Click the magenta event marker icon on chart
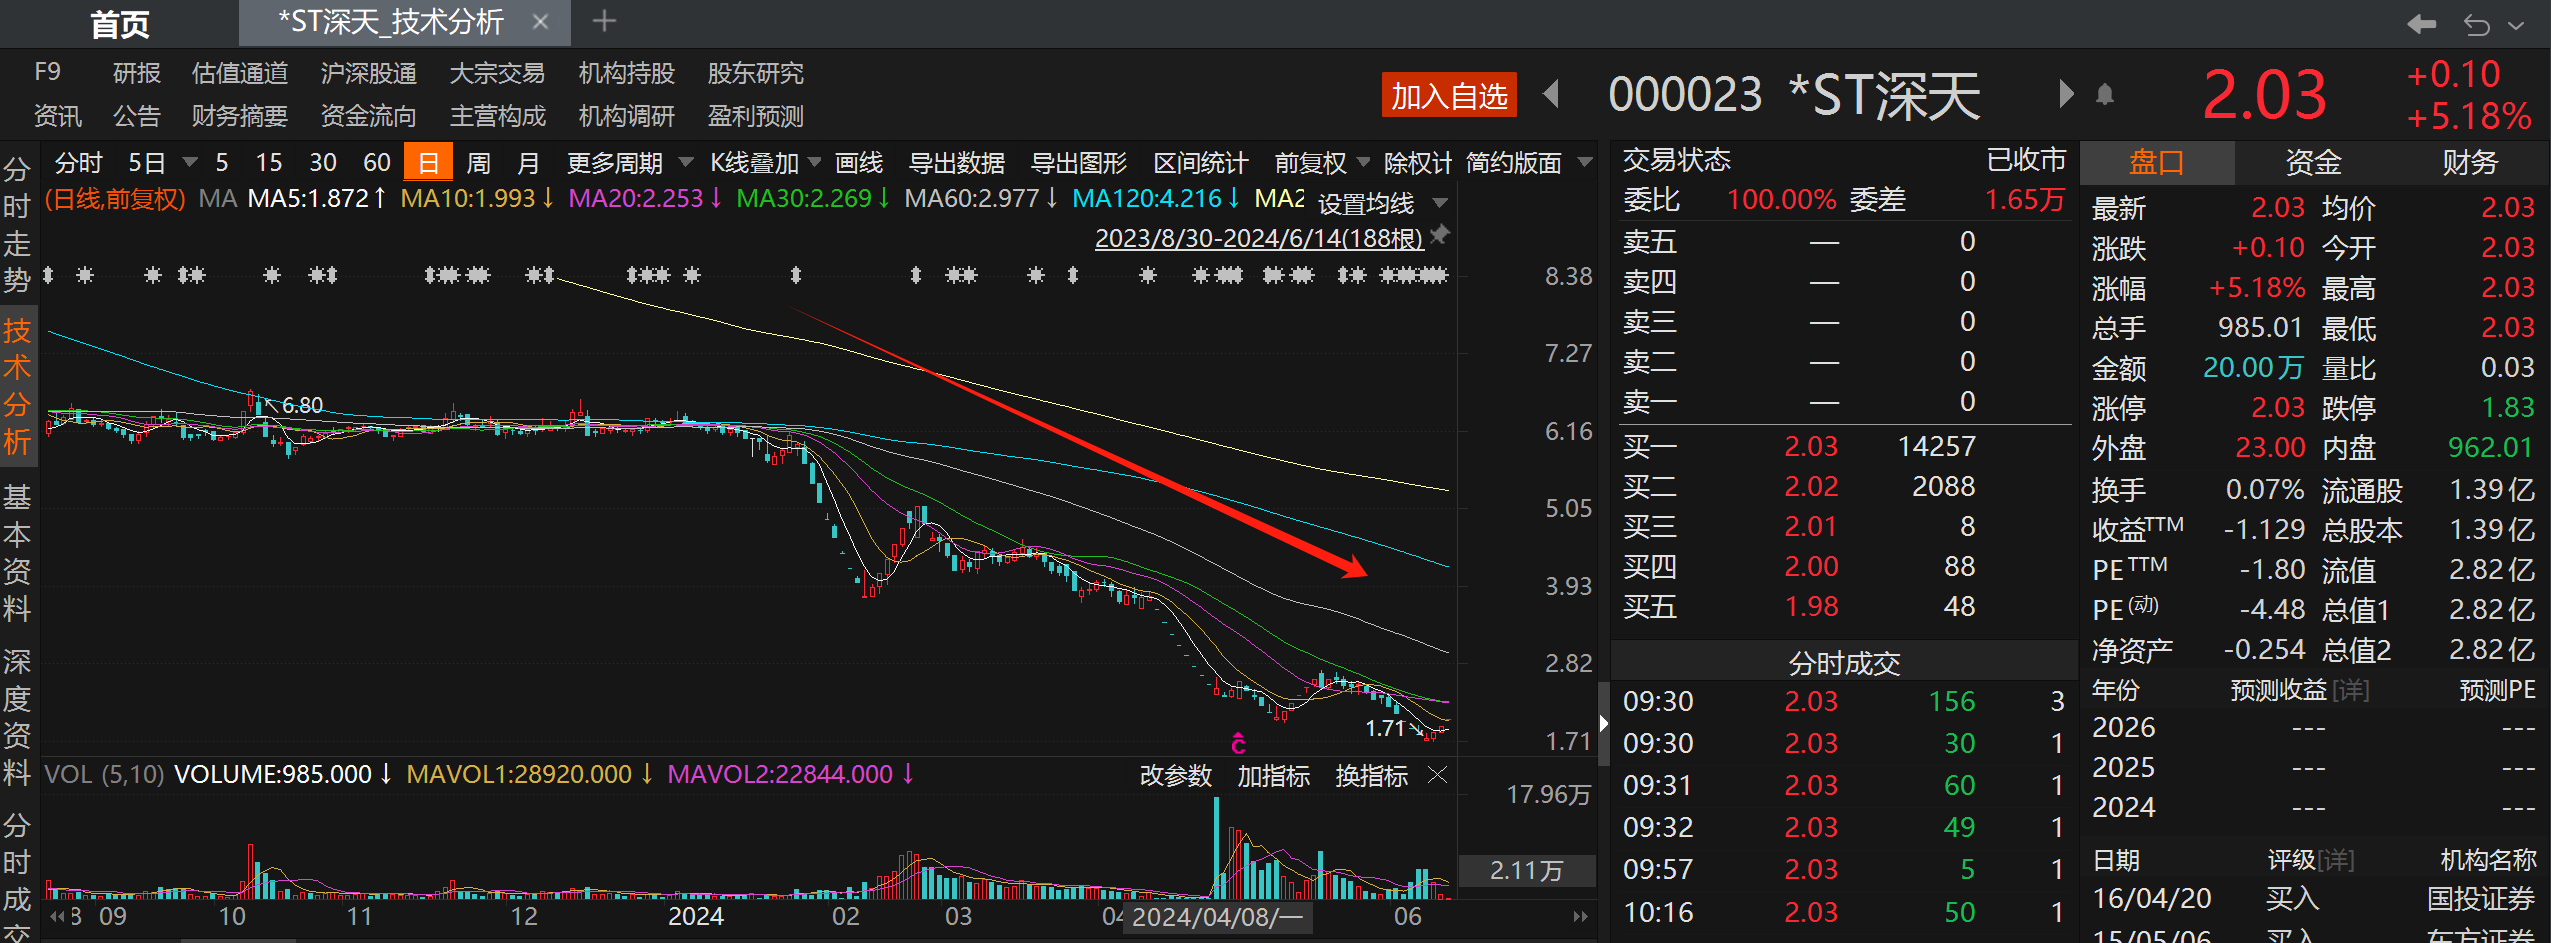 (x=1238, y=742)
